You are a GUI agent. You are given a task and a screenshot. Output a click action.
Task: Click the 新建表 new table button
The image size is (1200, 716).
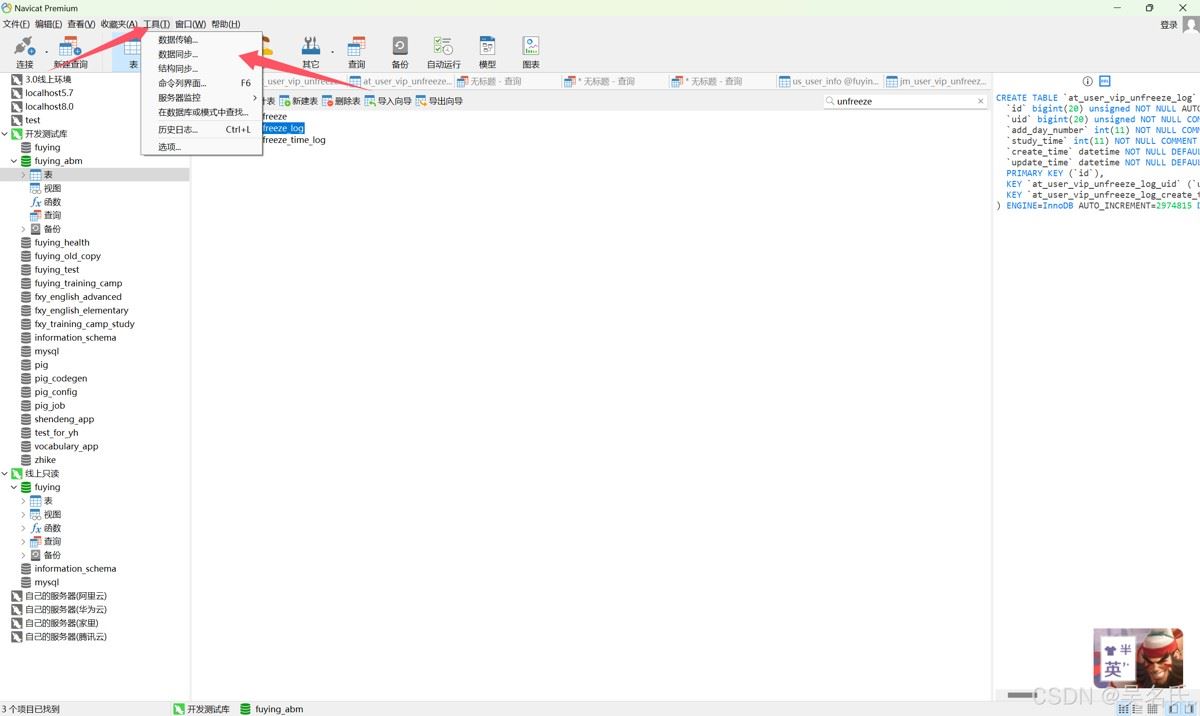[298, 101]
